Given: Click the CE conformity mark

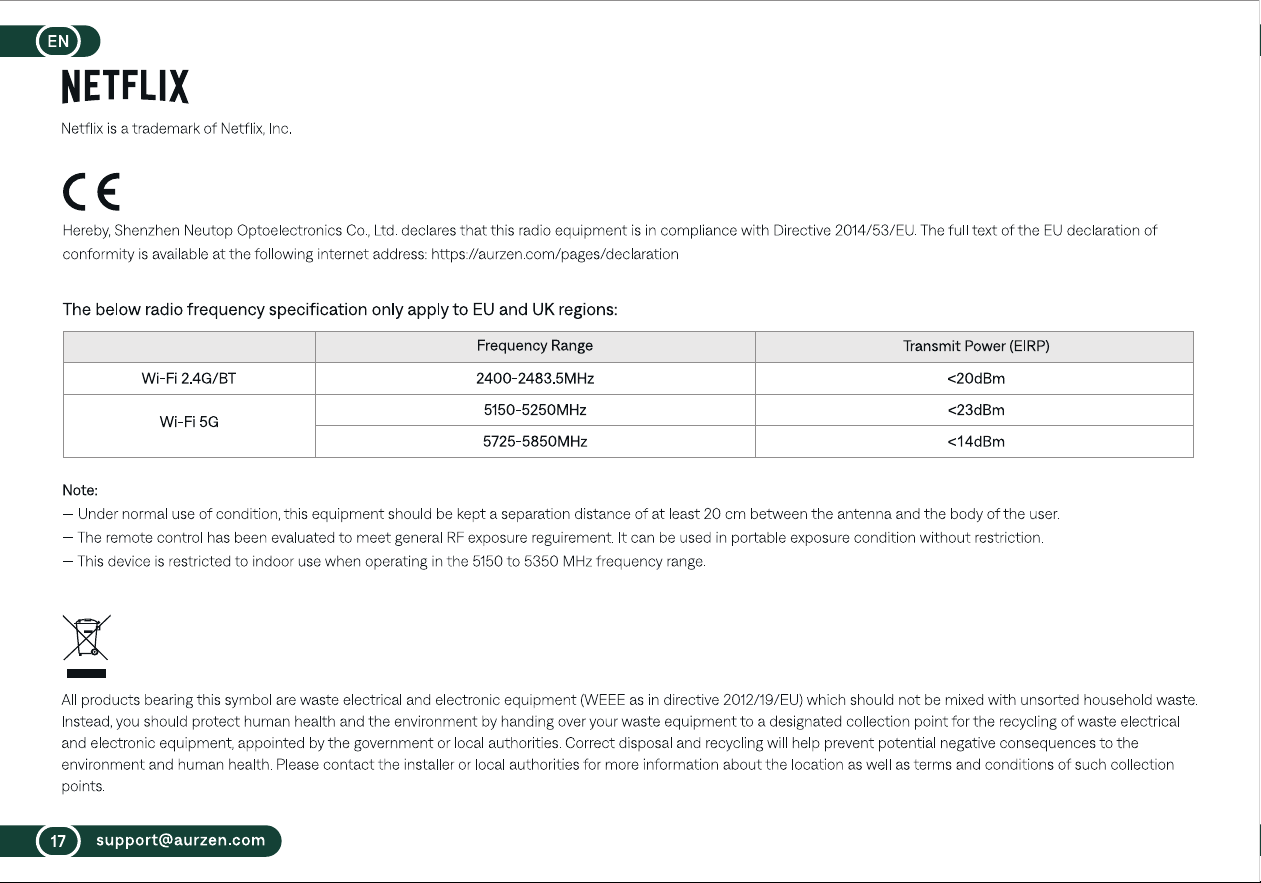Looking at the screenshot, I should tap(91, 192).
